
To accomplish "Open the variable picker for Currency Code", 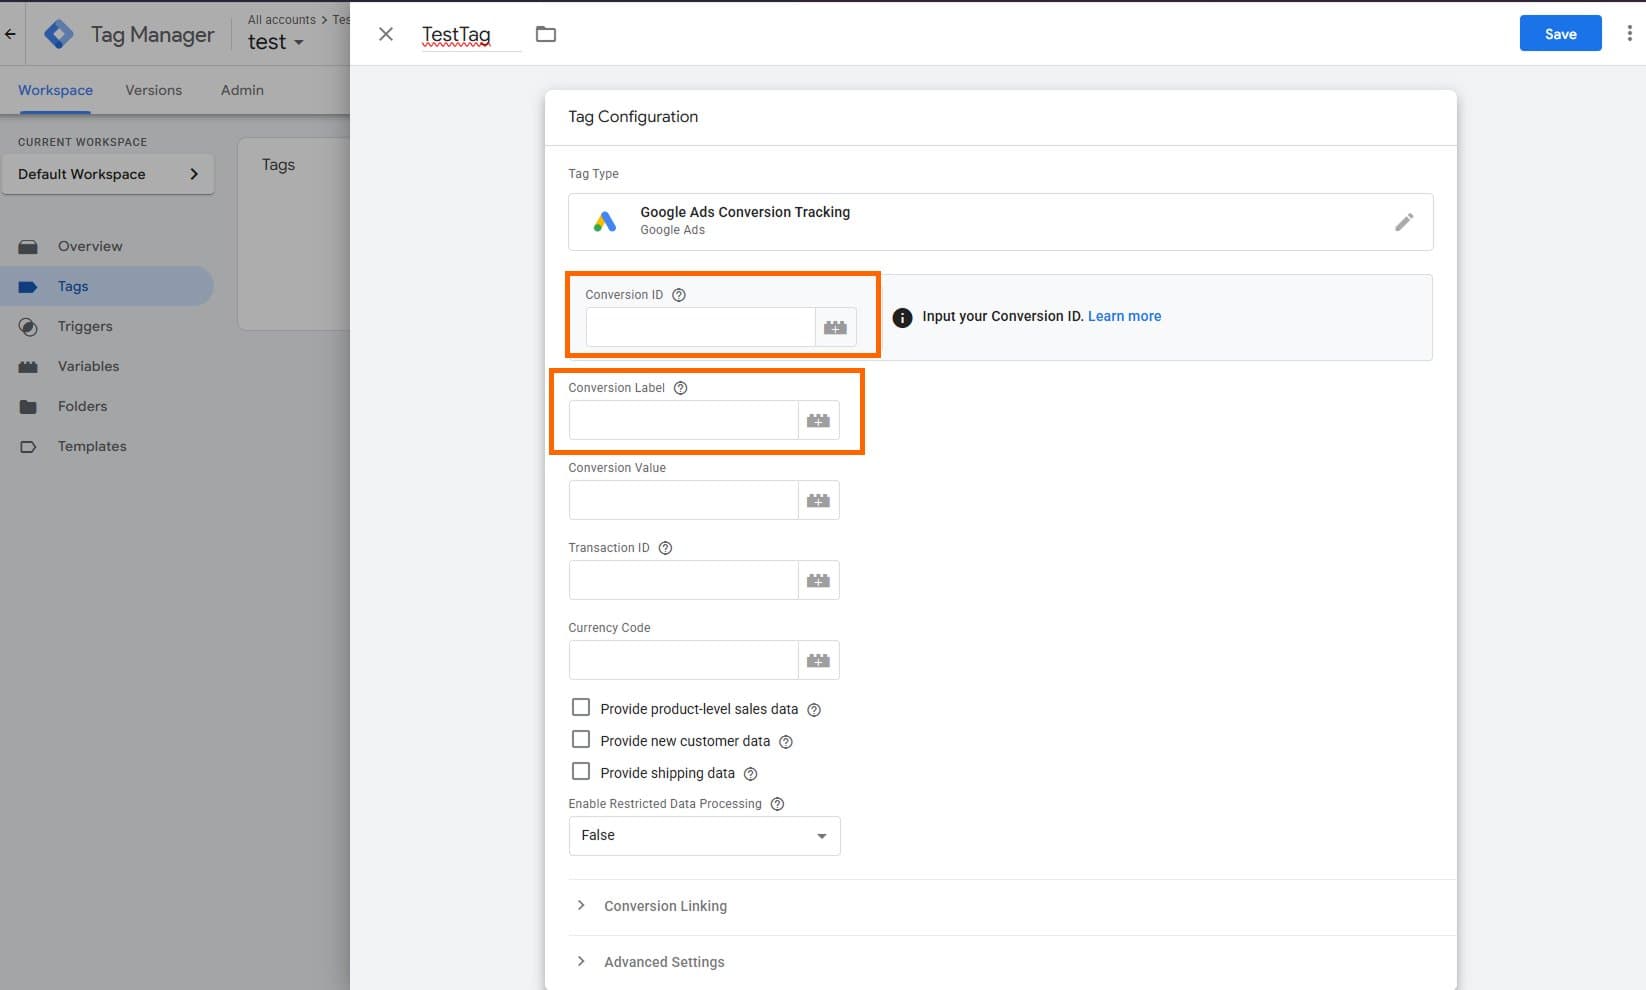I will [x=819, y=660].
